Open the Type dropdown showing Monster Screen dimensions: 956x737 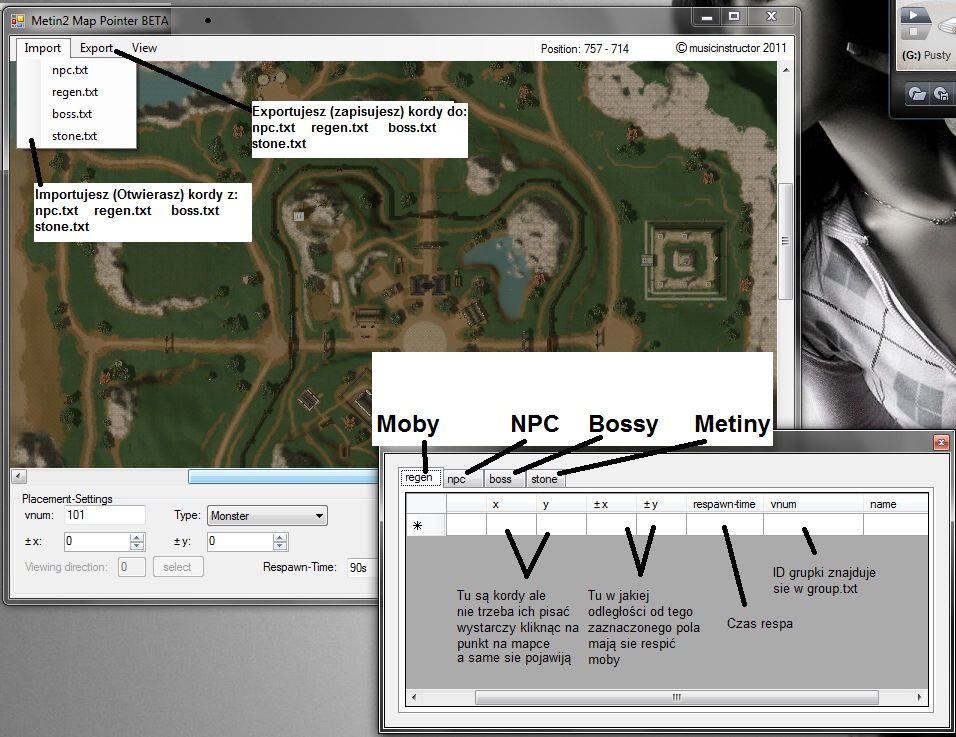coord(267,516)
